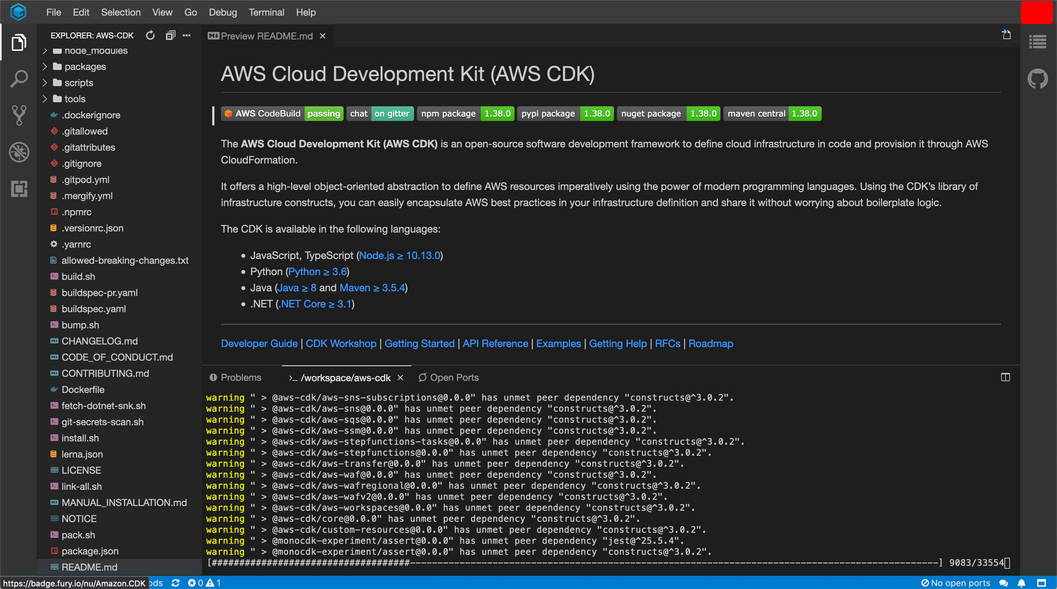Open the Examples link

(558, 344)
